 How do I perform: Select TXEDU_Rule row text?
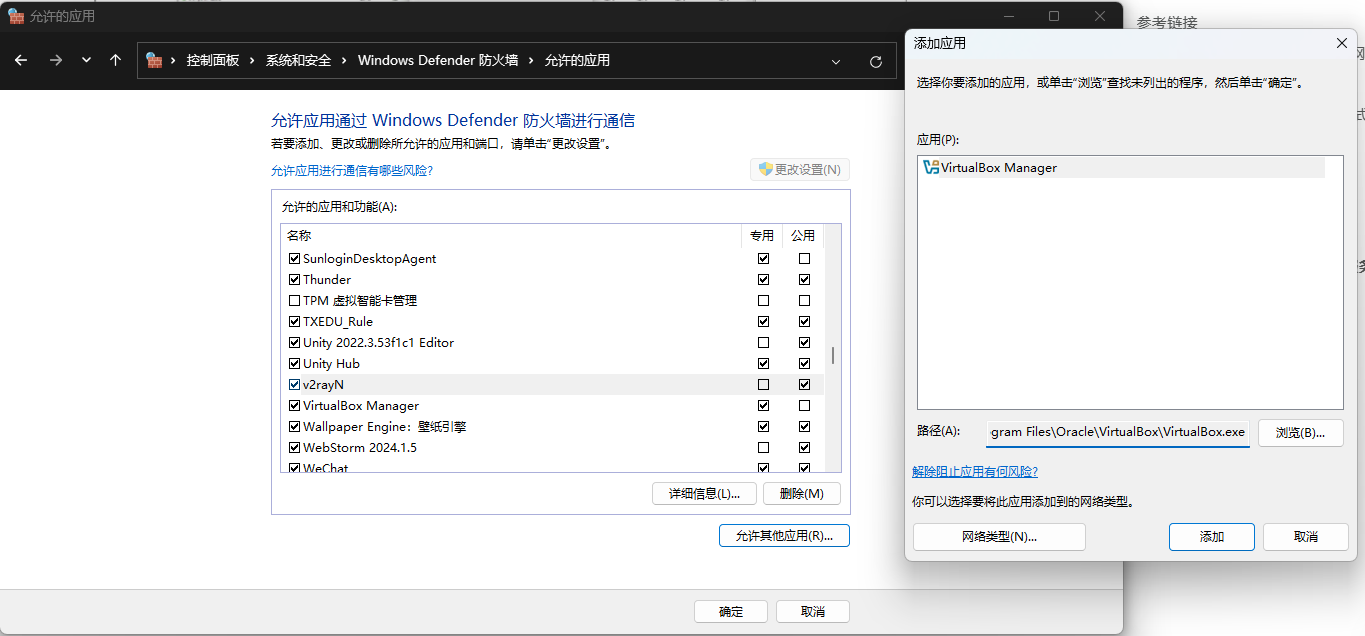click(x=338, y=321)
